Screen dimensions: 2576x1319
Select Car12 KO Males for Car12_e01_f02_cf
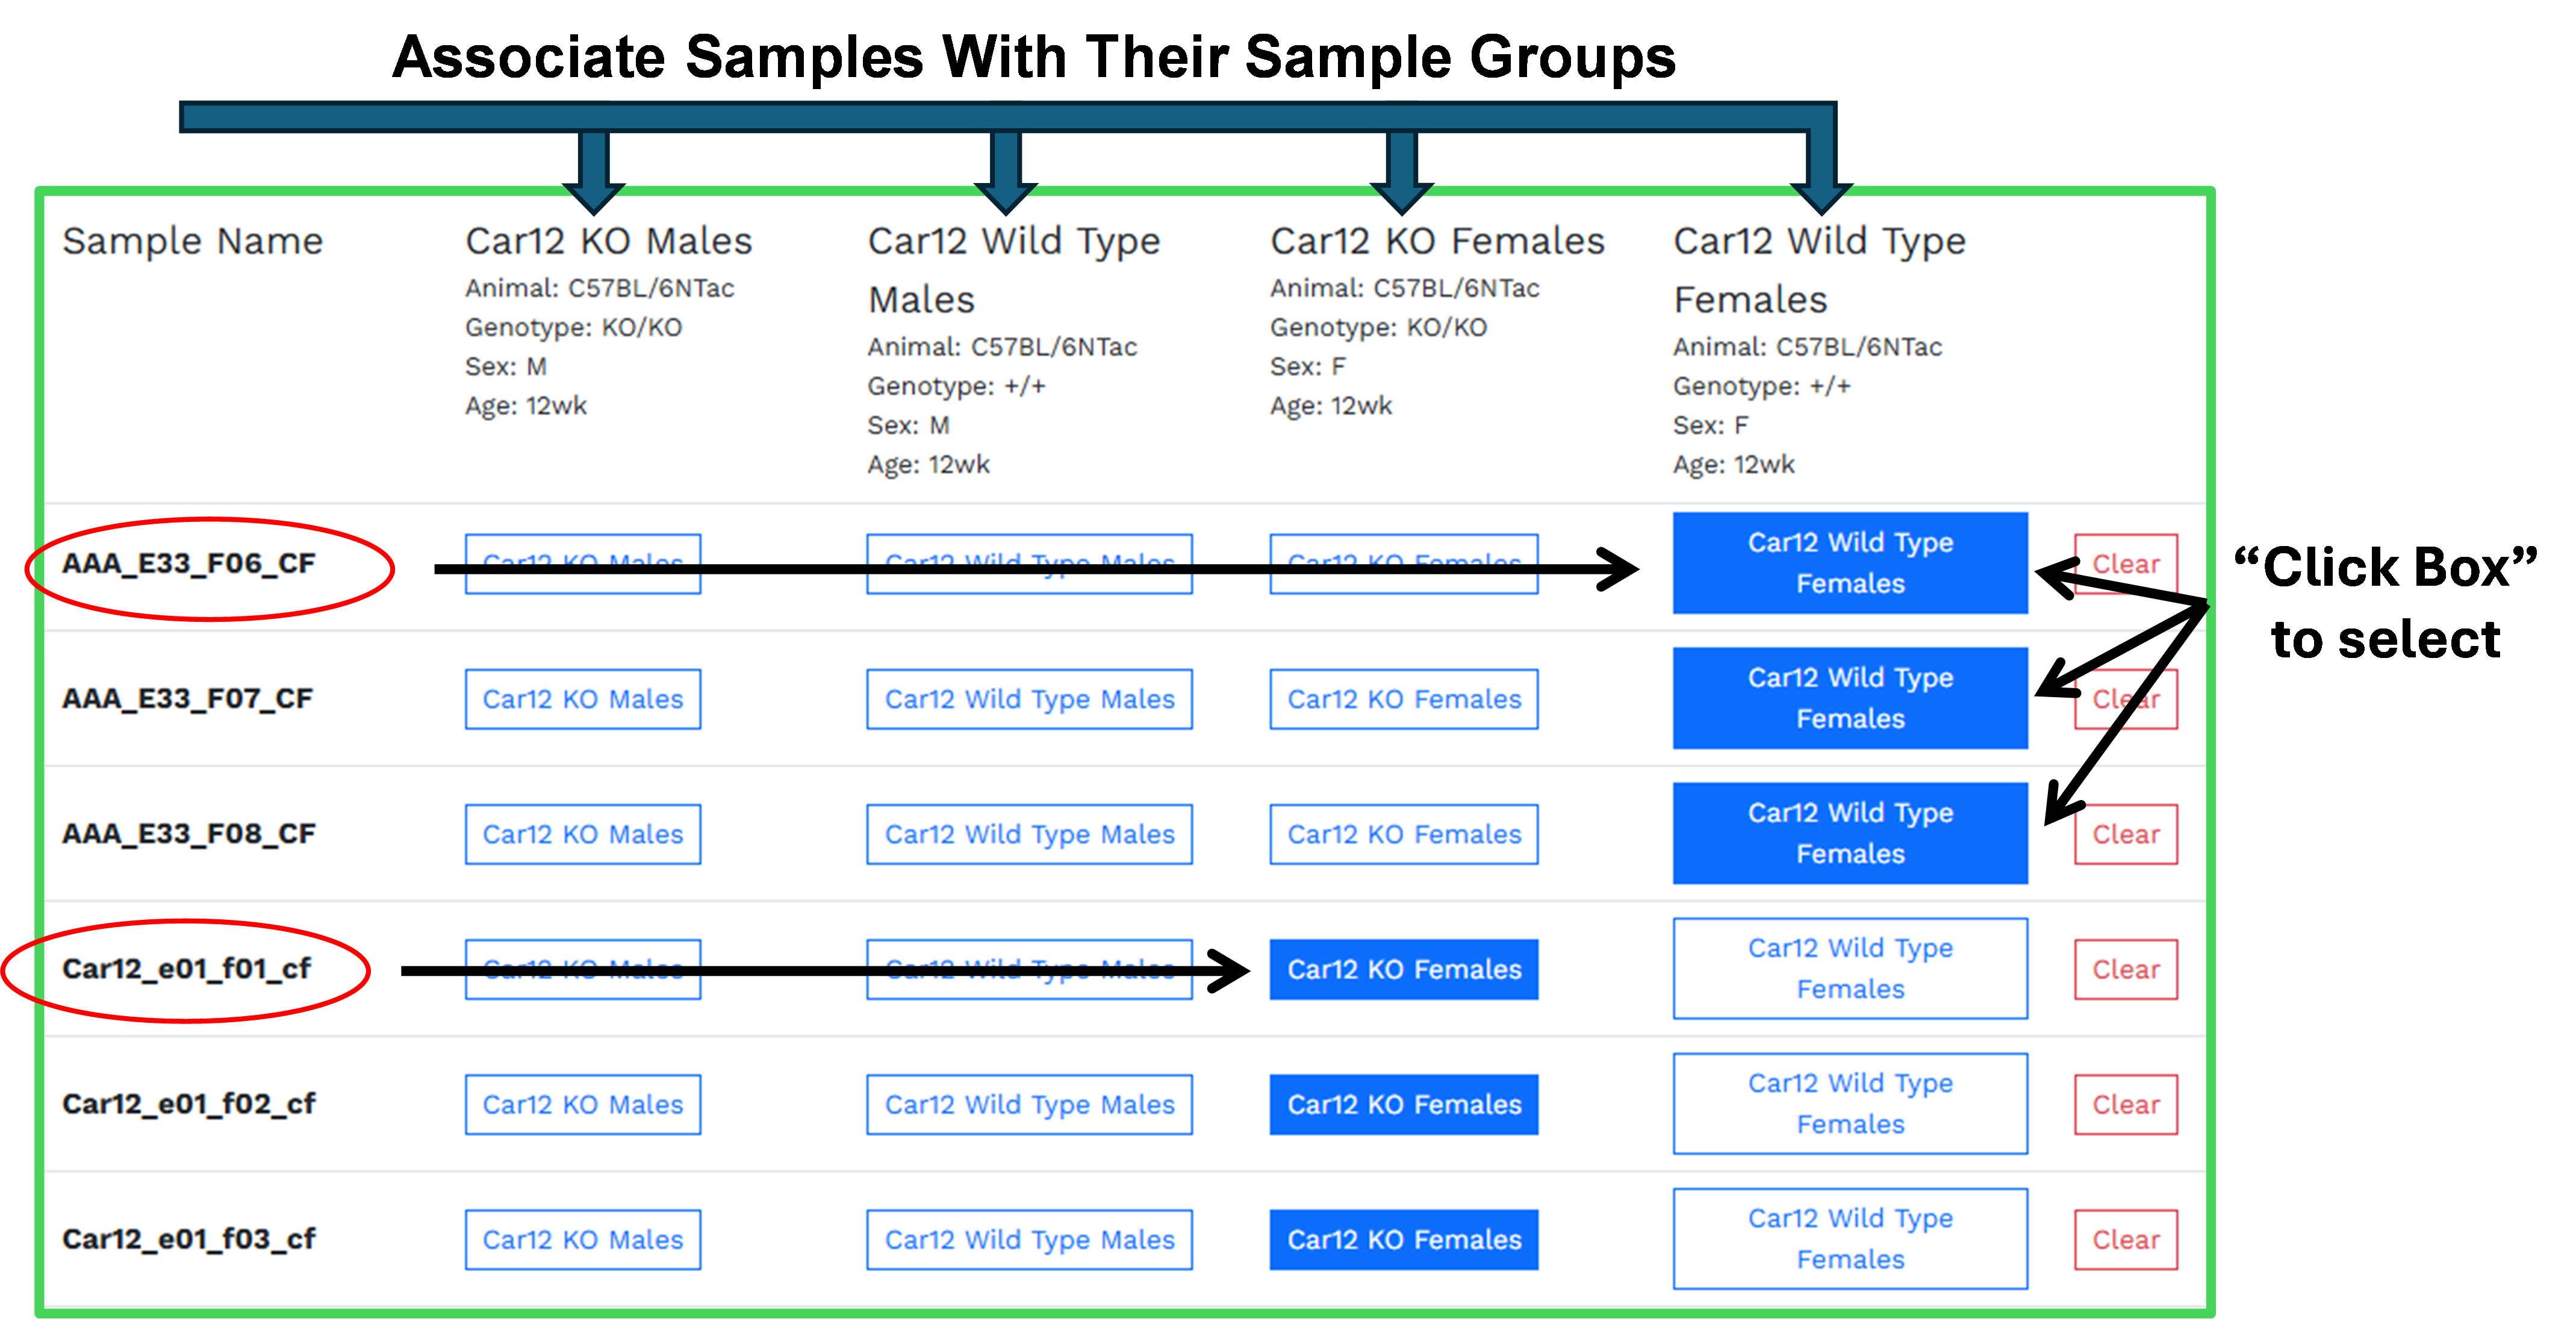pos(583,1104)
